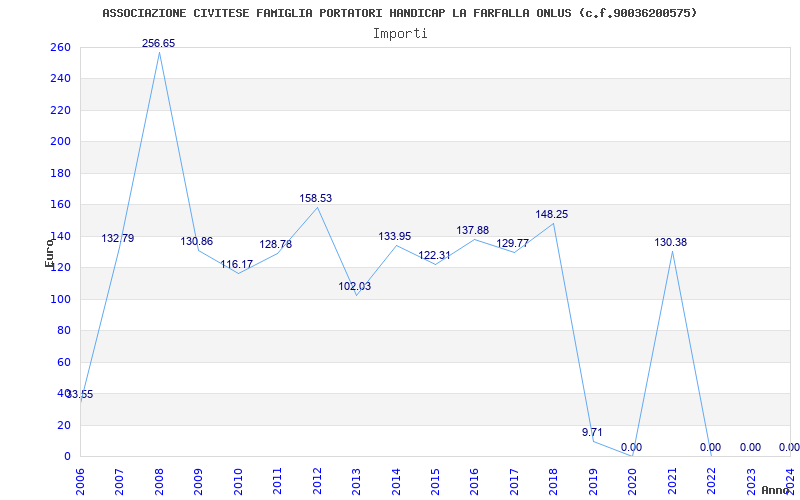Select the y-axis value 220
The image size is (800, 500).
60,110
